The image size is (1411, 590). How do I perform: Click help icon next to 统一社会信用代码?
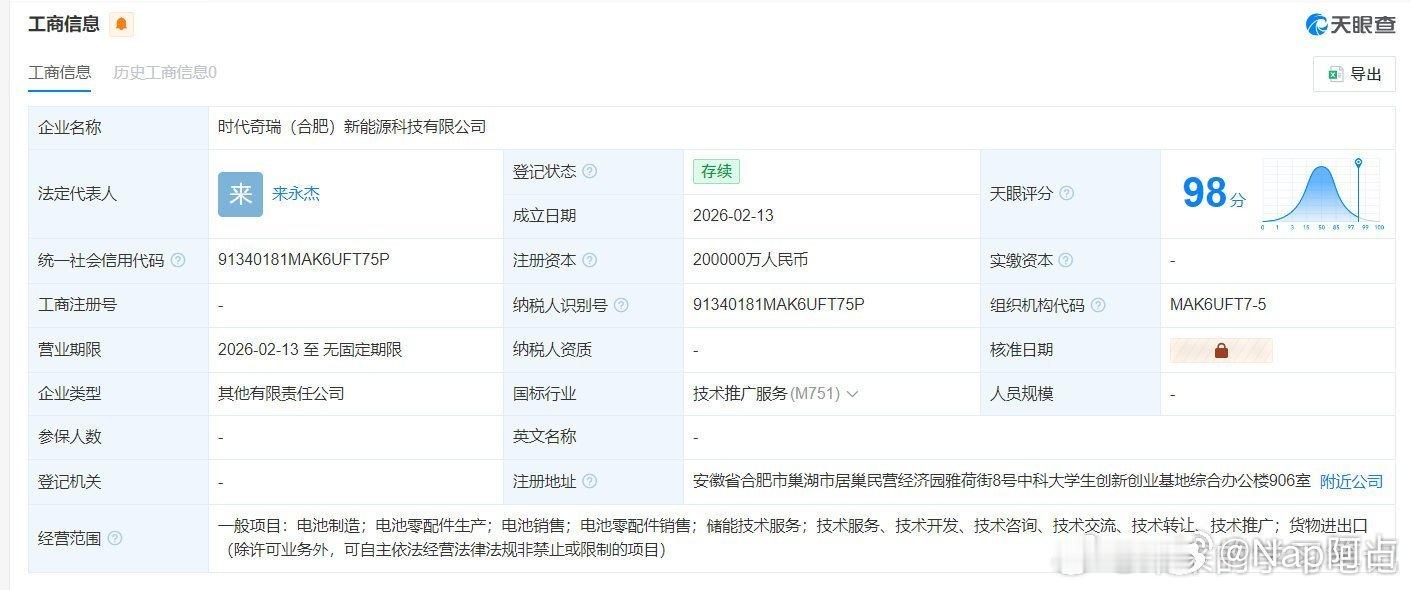click(x=178, y=260)
